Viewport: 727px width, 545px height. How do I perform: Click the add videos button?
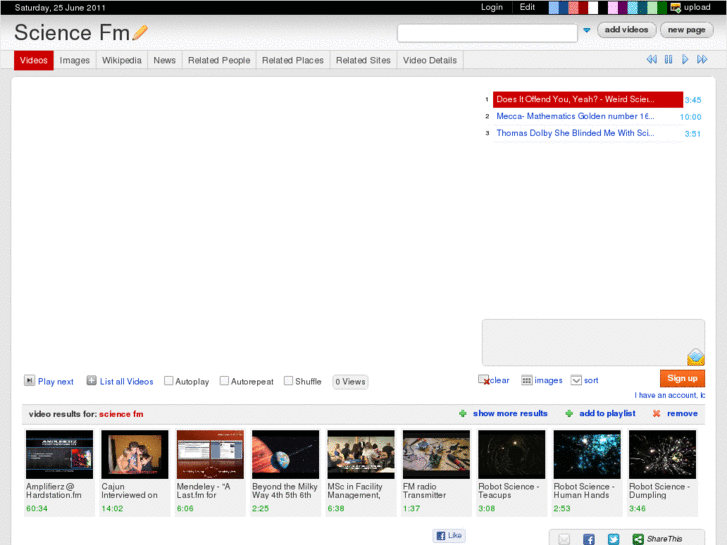[x=626, y=30]
